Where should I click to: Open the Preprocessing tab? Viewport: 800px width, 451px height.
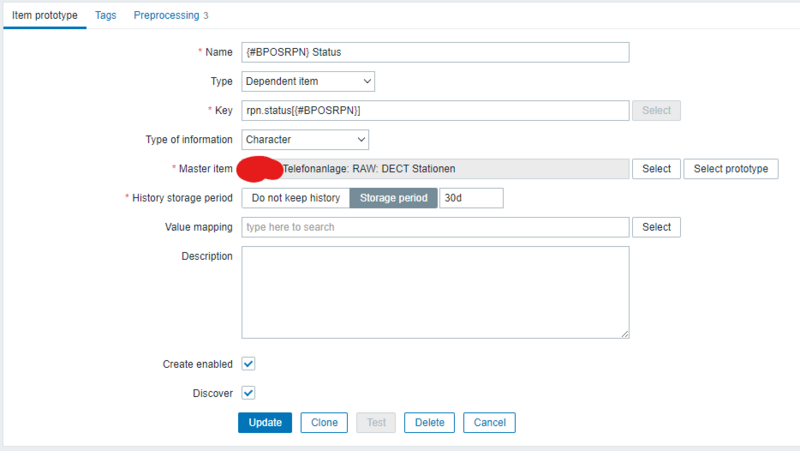(171, 16)
